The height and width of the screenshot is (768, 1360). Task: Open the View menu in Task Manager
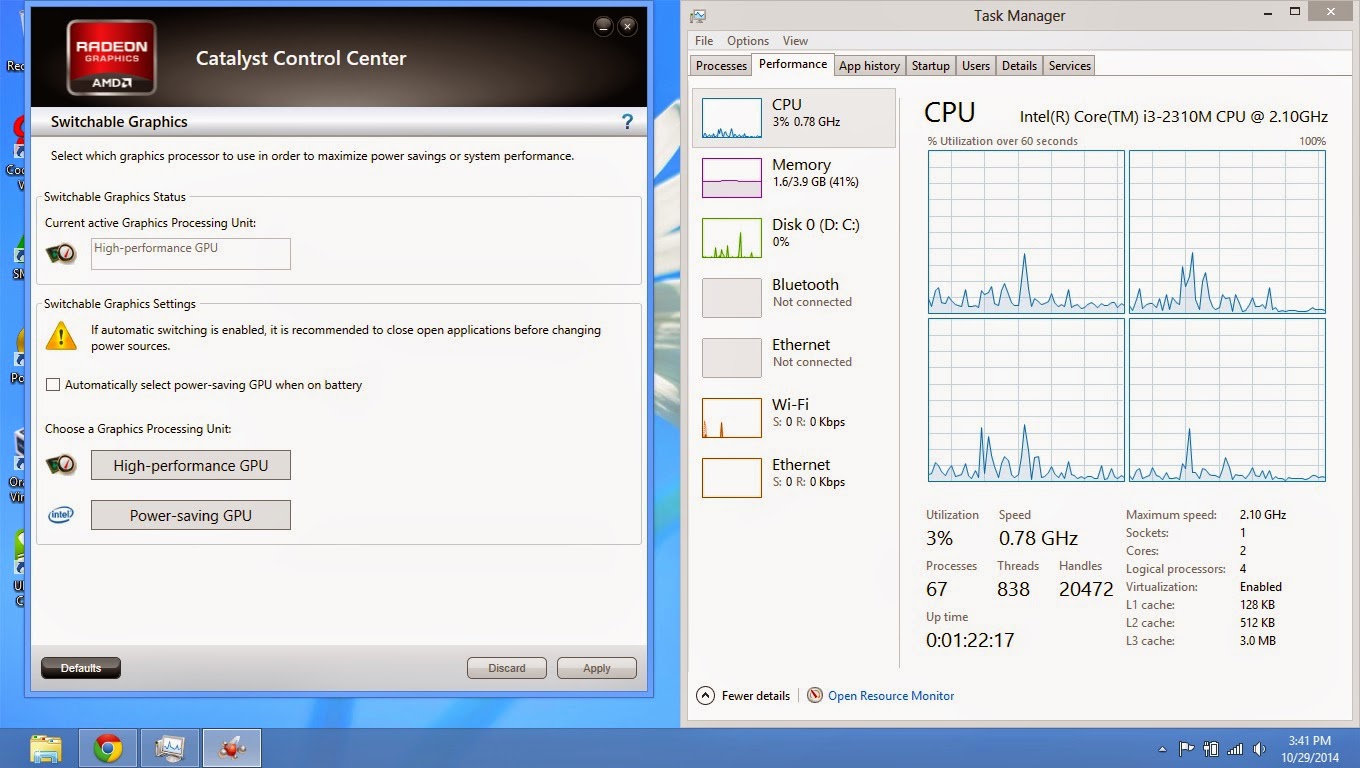point(795,41)
